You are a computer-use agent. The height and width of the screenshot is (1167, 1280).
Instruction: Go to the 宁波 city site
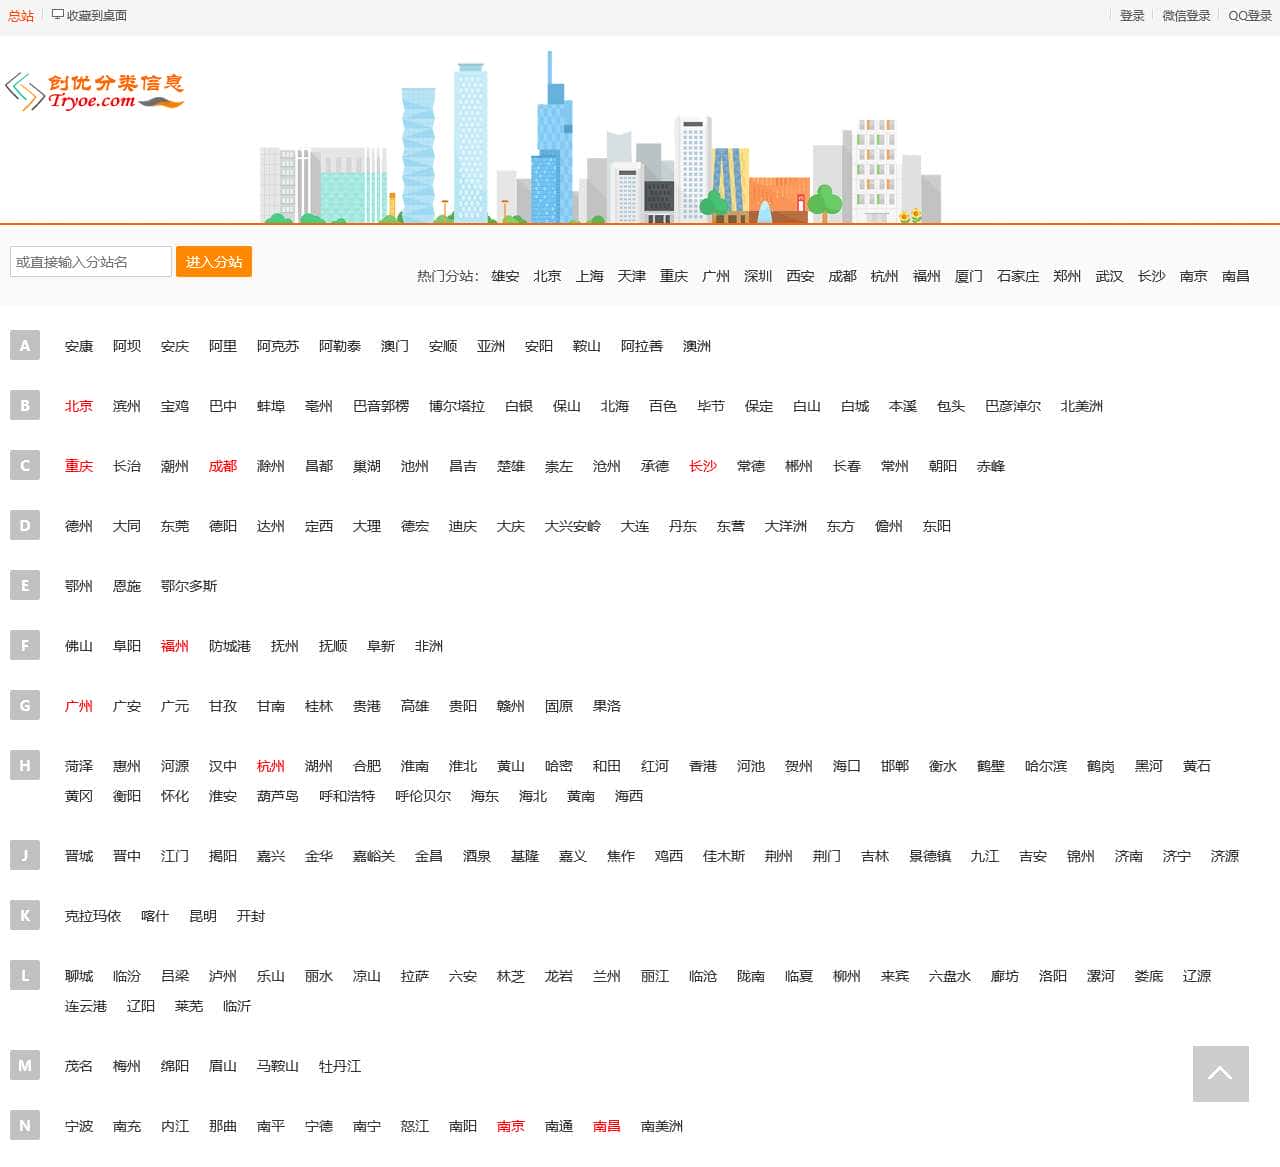(79, 1126)
